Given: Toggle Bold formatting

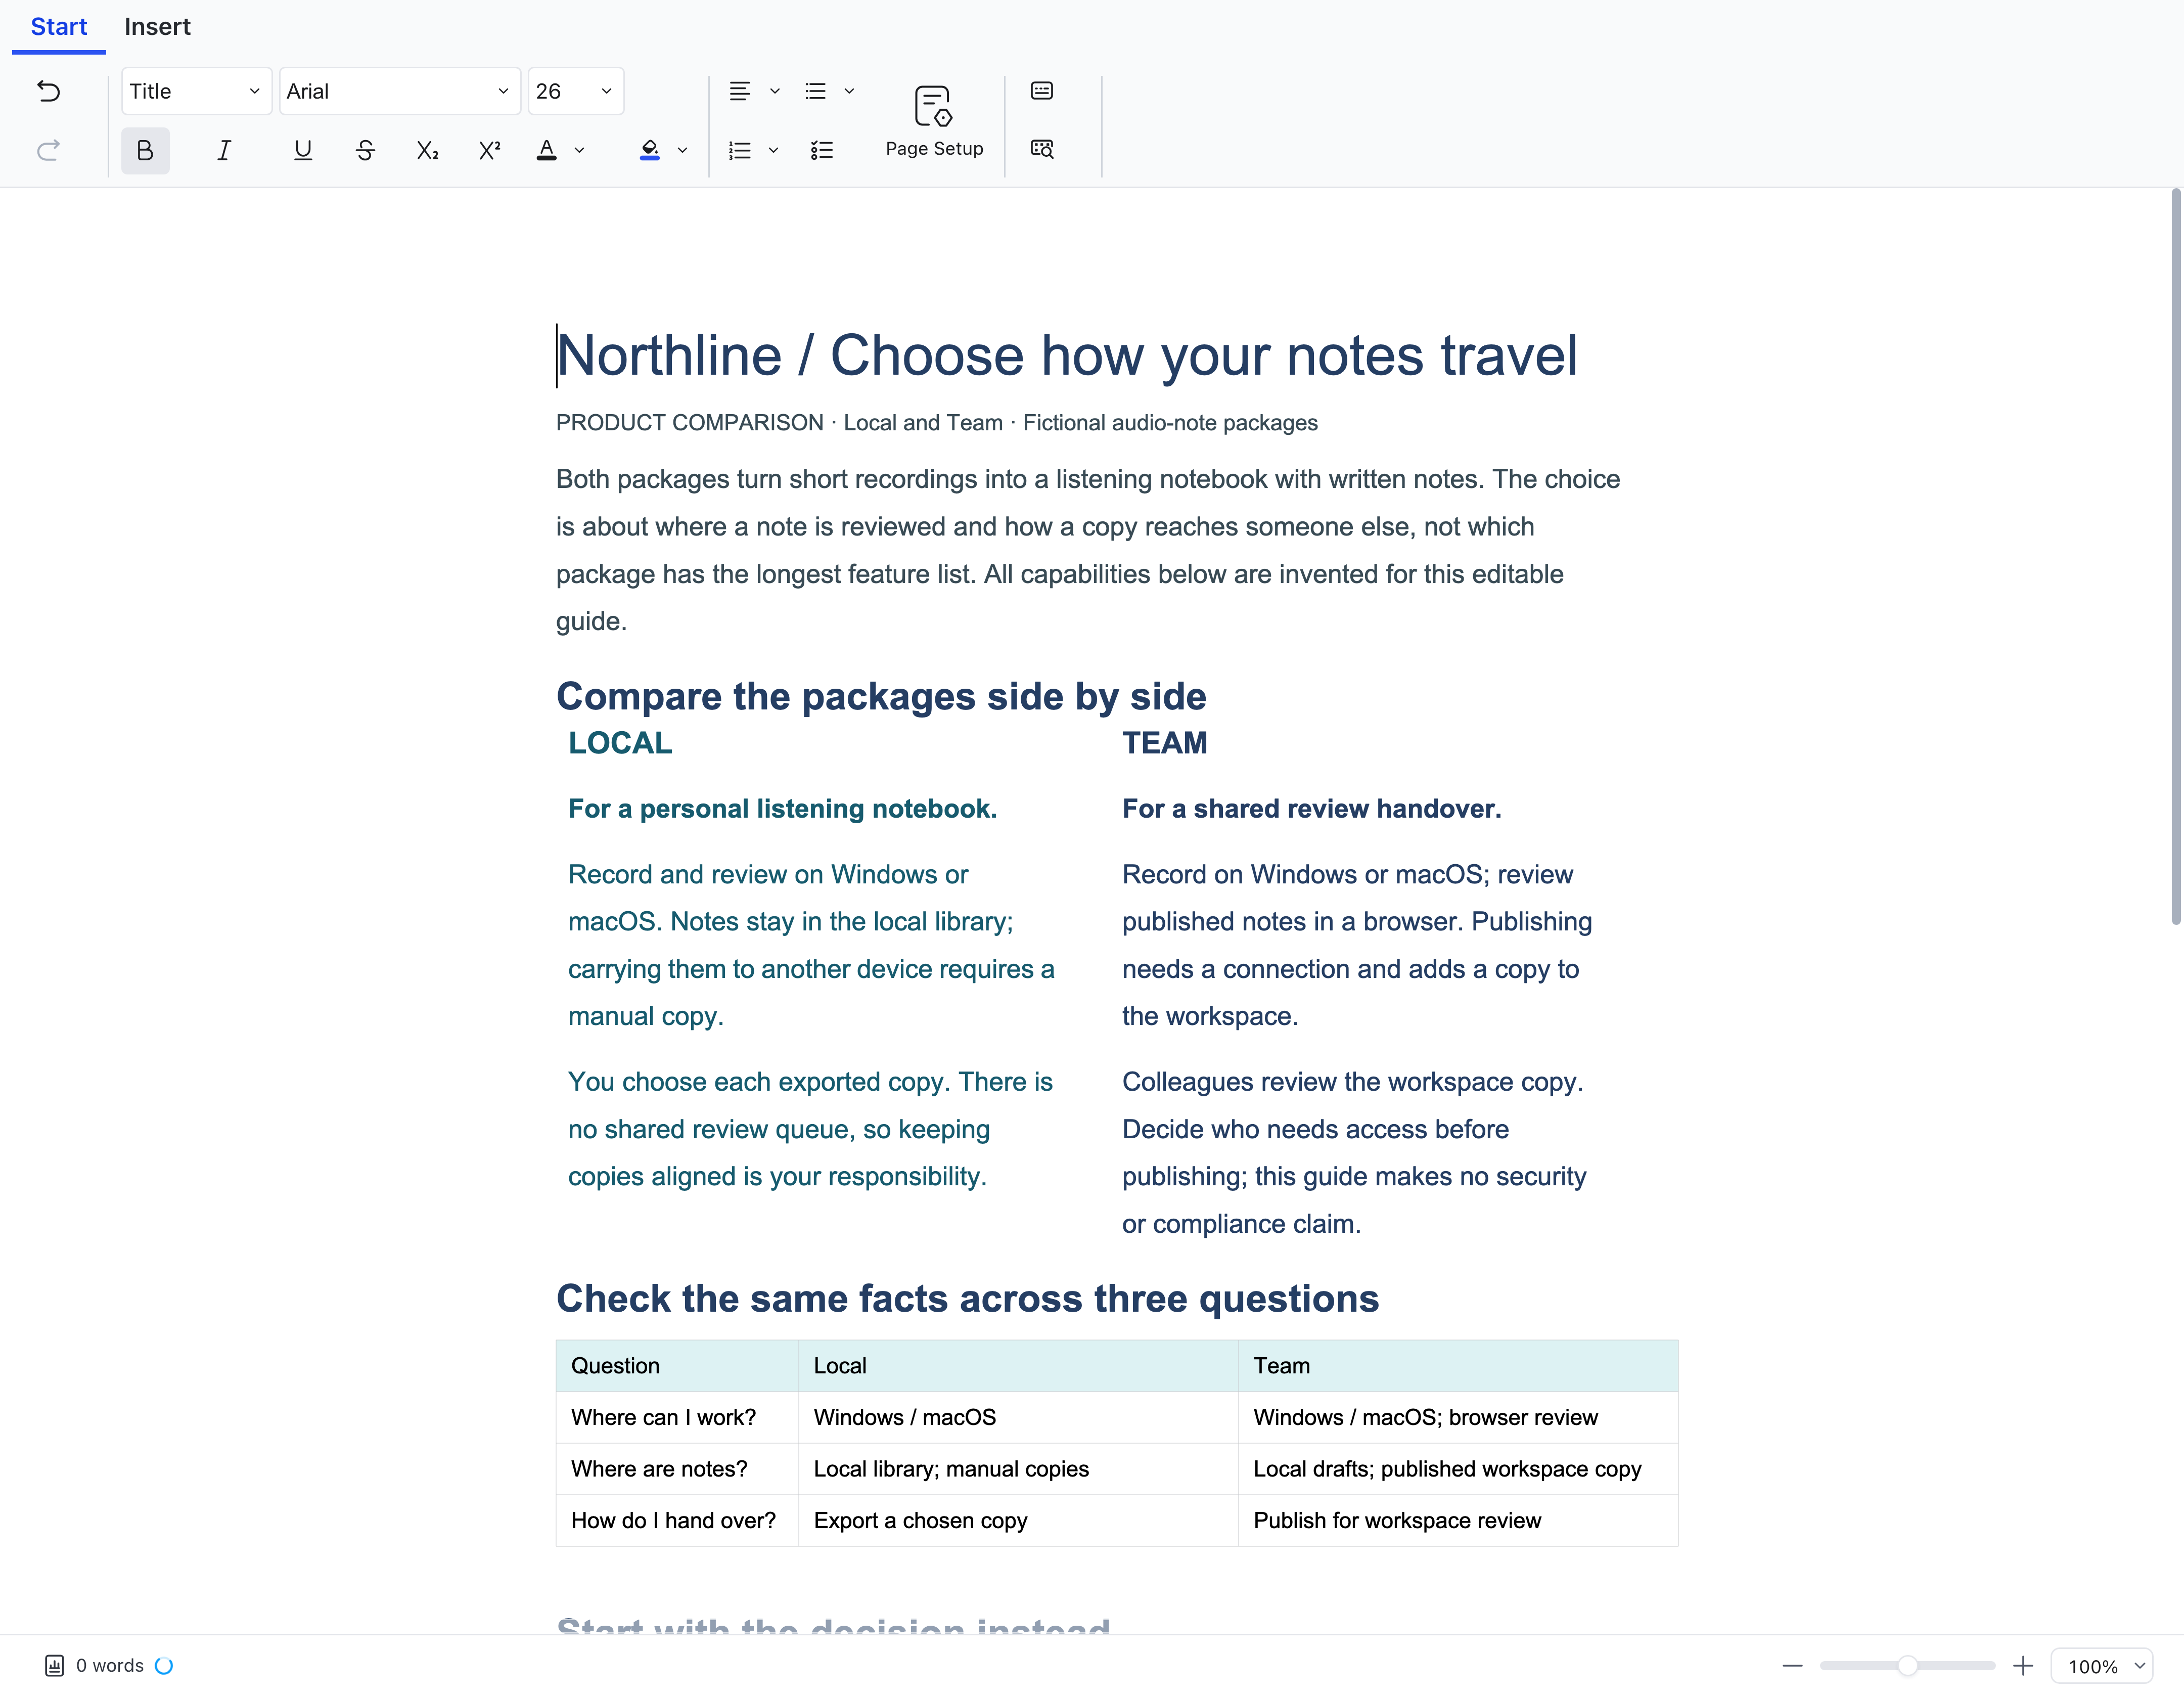Looking at the screenshot, I should point(145,150).
